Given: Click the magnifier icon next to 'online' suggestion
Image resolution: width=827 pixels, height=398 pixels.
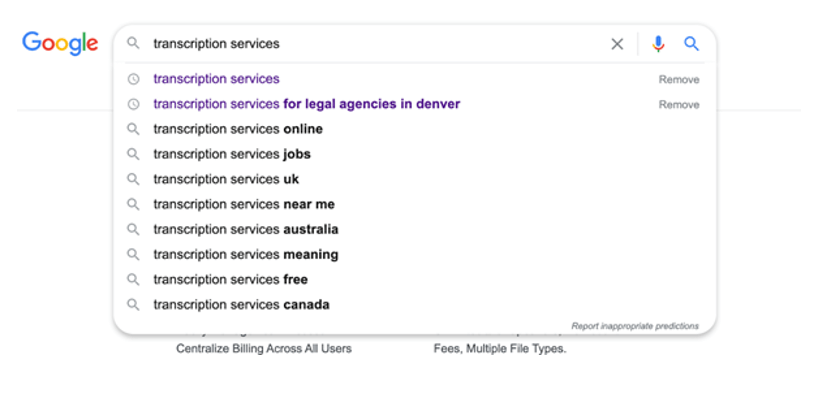Looking at the screenshot, I should tap(133, 129).
